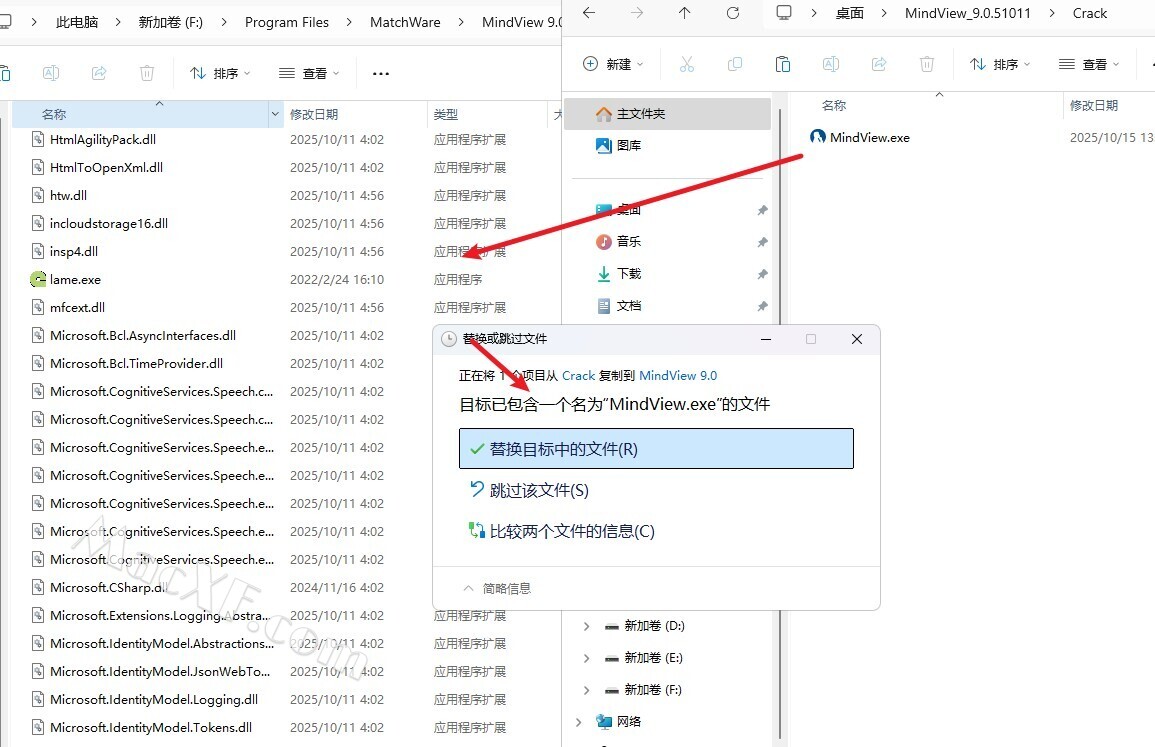The width and height of the screenshot is (1155, 747).
Task: Unpin the 下载 folder using its pin icon
Action: pos(762,274)
